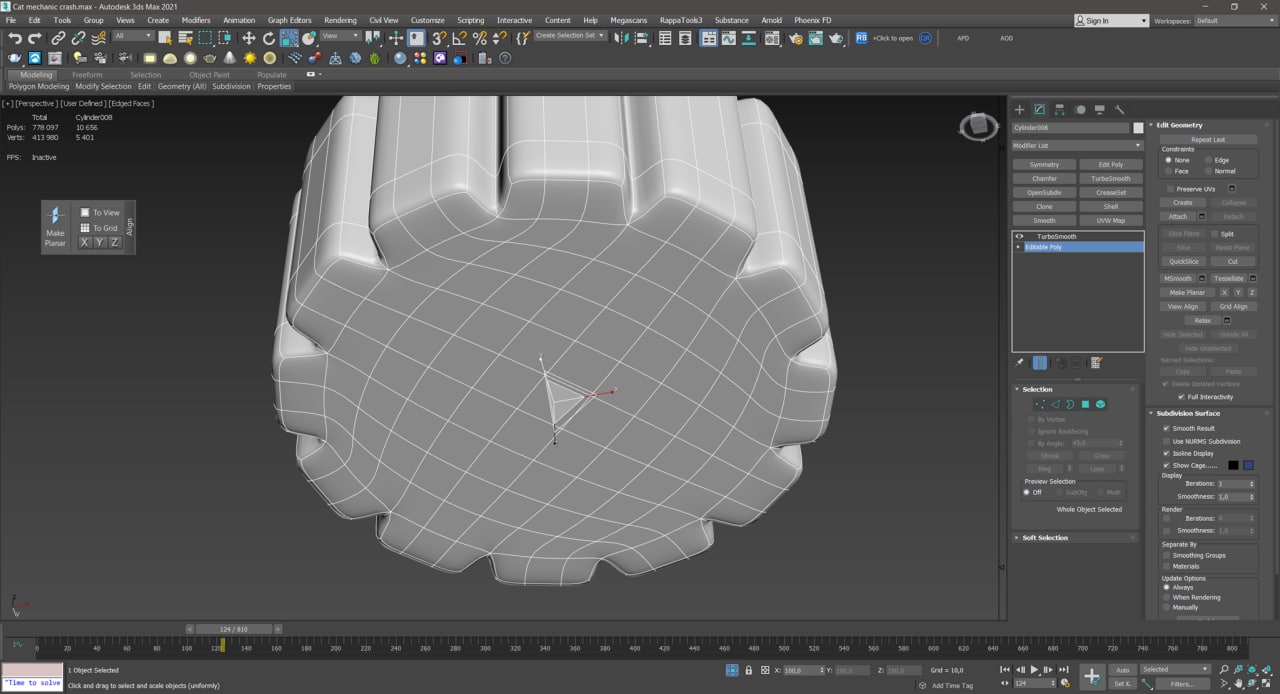Activate the Rotate tool icon
This screenshot has height=694, width=1280.
pos(268,38)
